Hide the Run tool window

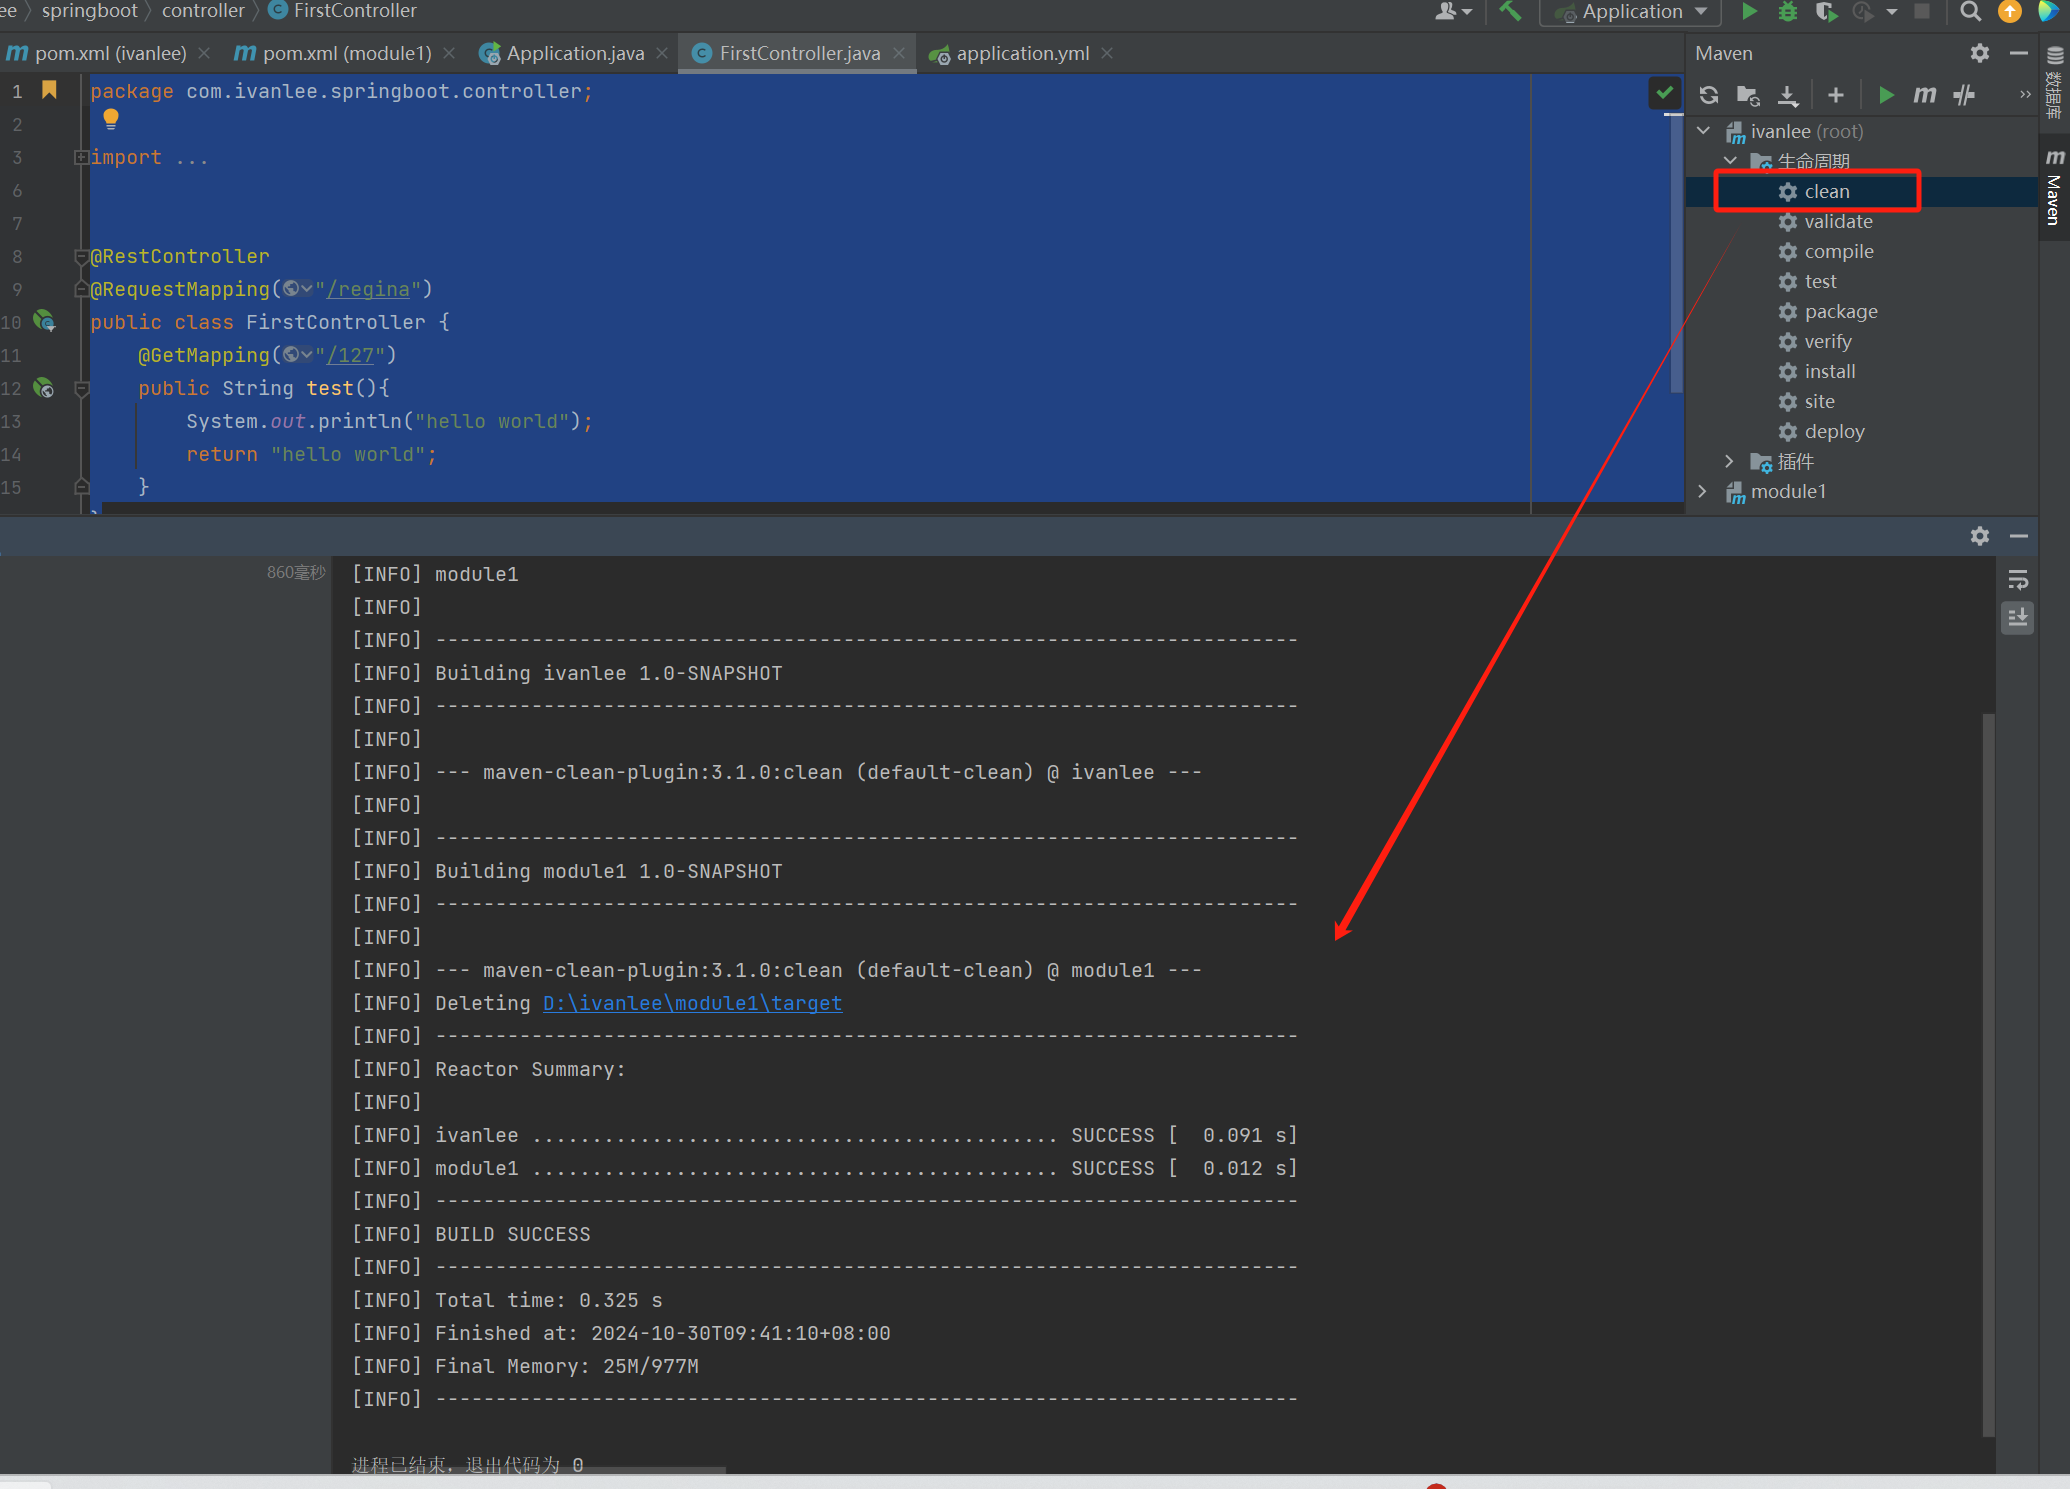[2019, 536]
